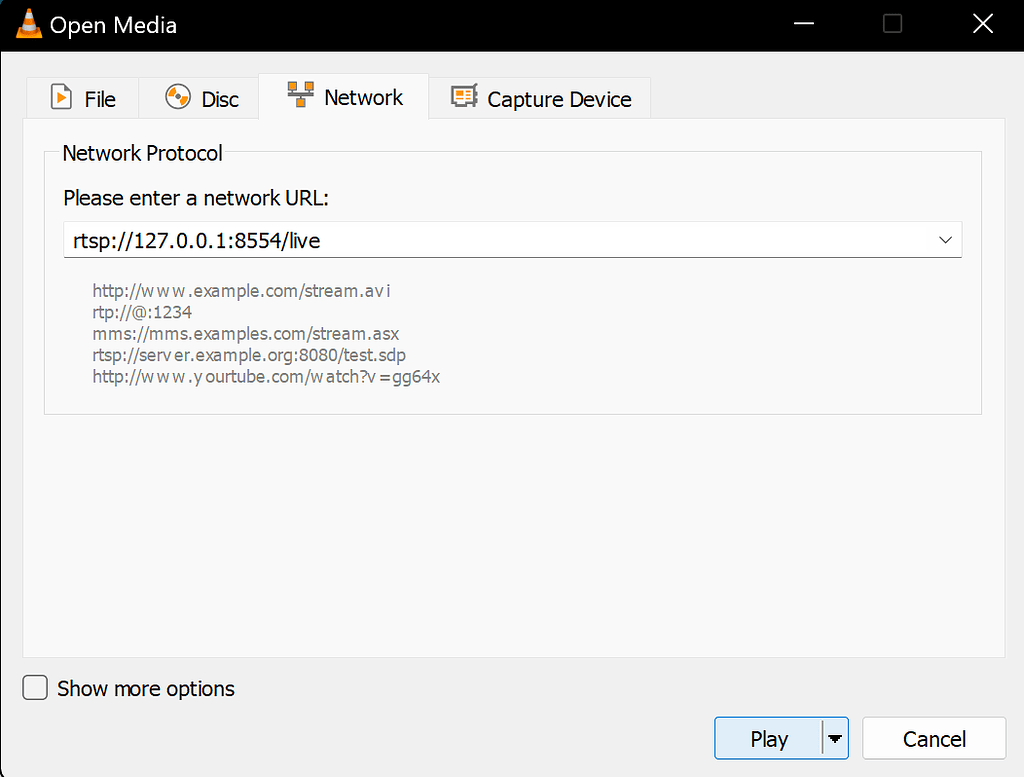Screen dimensions: 1024x777
Task: Click the Capture Device card icon
Action: [463, 98]
